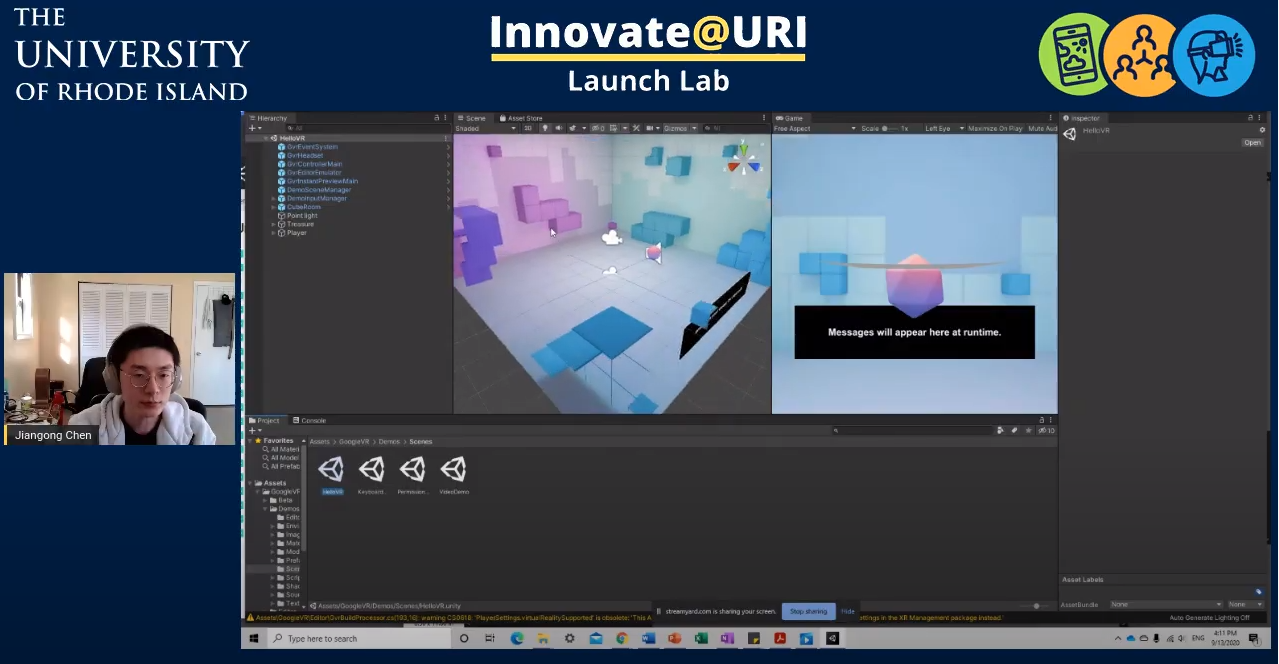Open Asset Labels tag icon in Inspector
This screenshot has width=1279, height=664.
(1259, 591)
